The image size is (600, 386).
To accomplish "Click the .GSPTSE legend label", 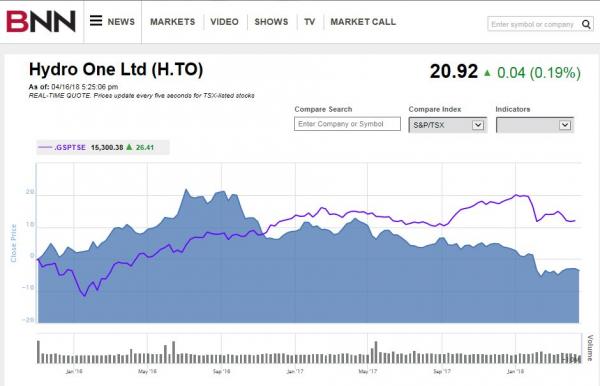I will (70, 147).
